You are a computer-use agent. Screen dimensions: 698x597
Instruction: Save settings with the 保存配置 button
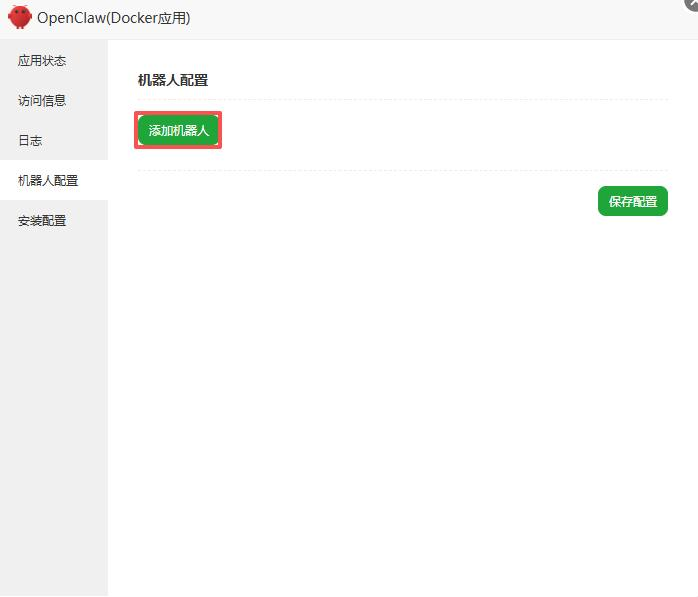632,201
